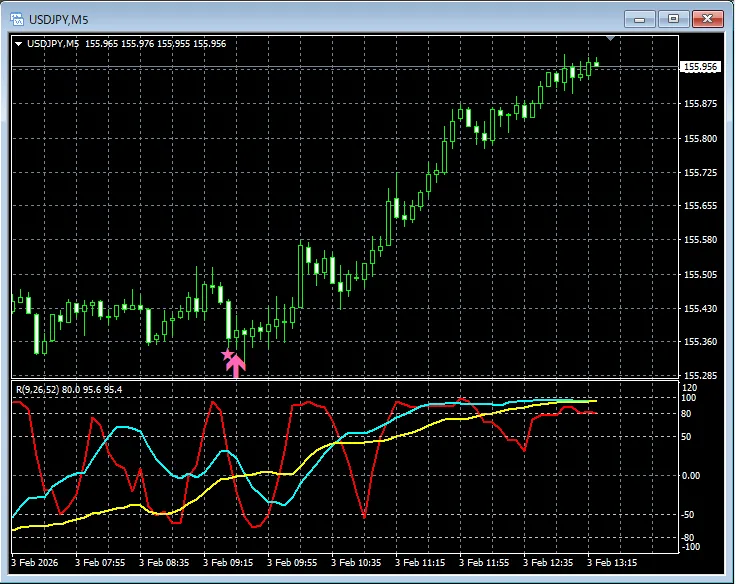Click the current price tag 155.956
The width and height of the screenshot is (736, 584).
tap(700, 67)
